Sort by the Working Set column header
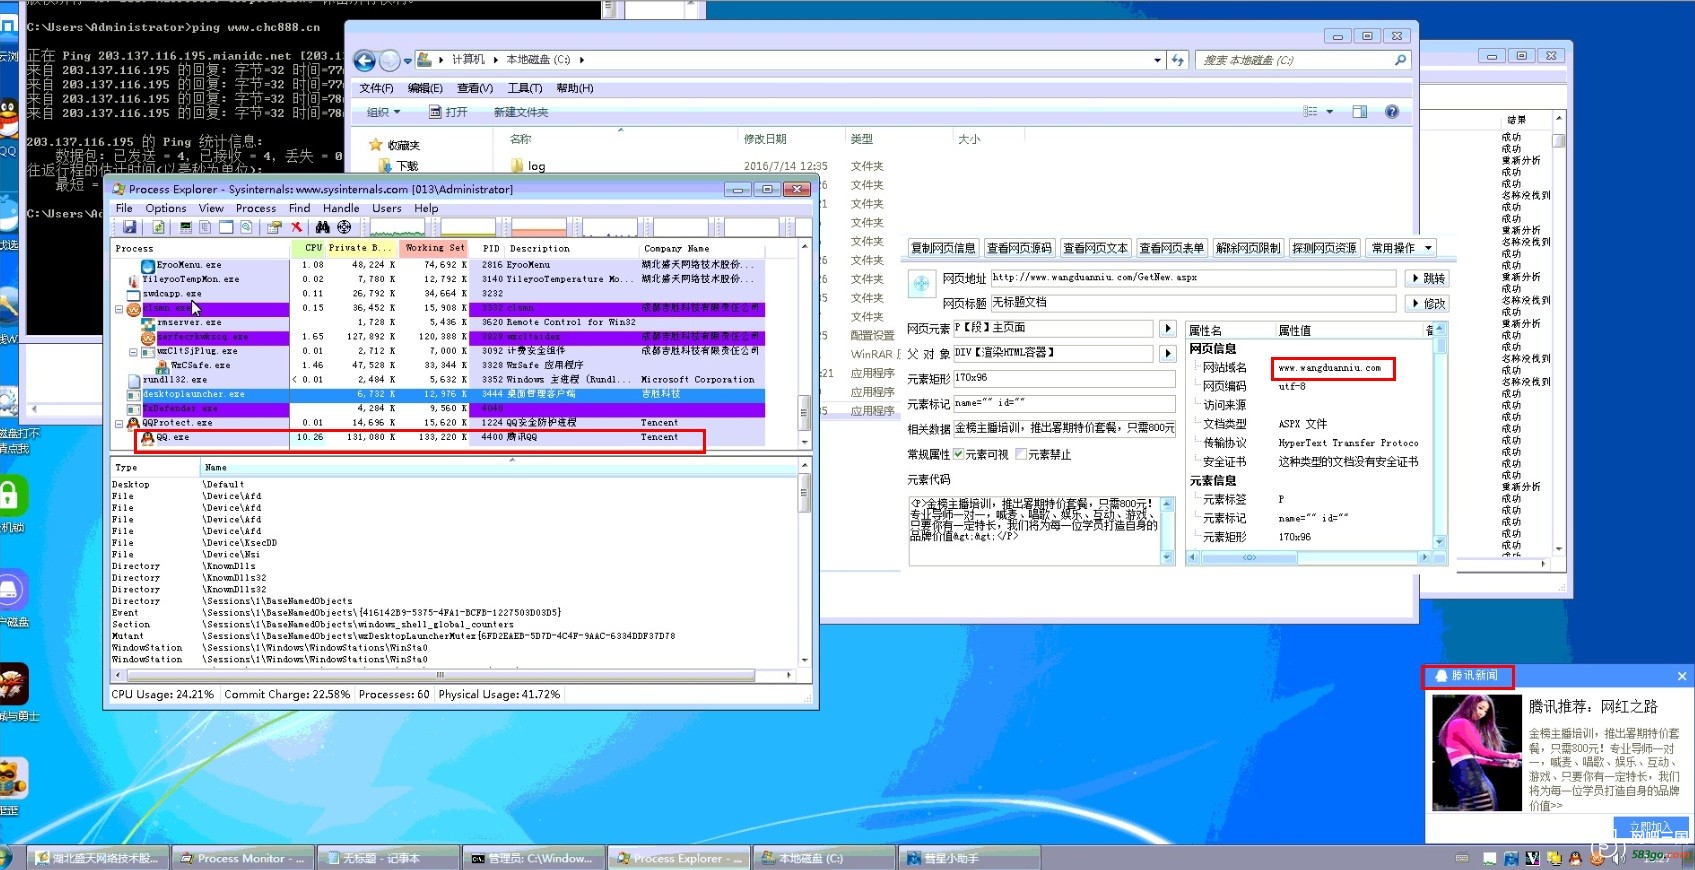Image resolution: width=1695 pixels, height=870 pixels. pos(434,248)
